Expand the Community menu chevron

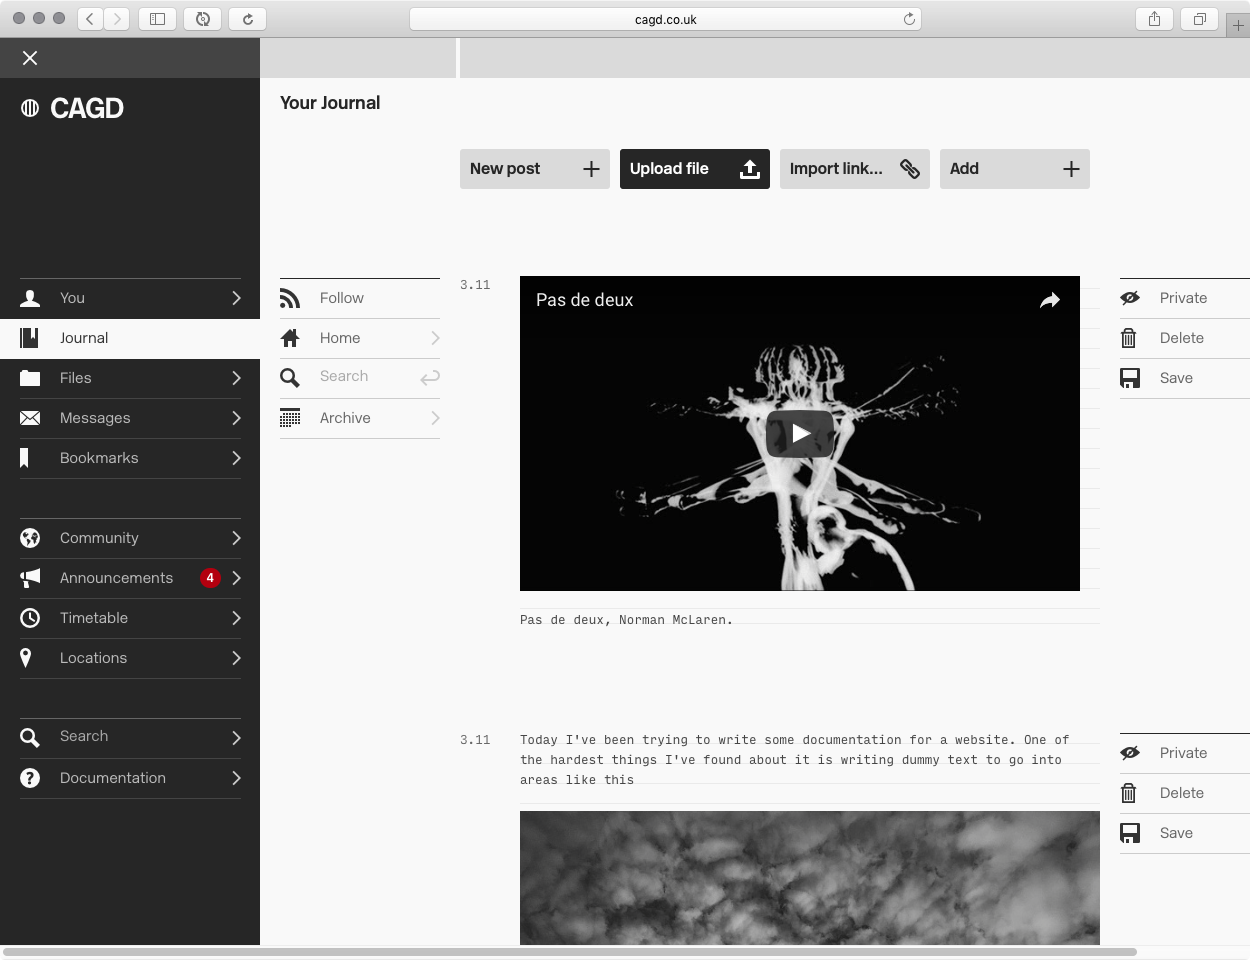pos(236,538)
